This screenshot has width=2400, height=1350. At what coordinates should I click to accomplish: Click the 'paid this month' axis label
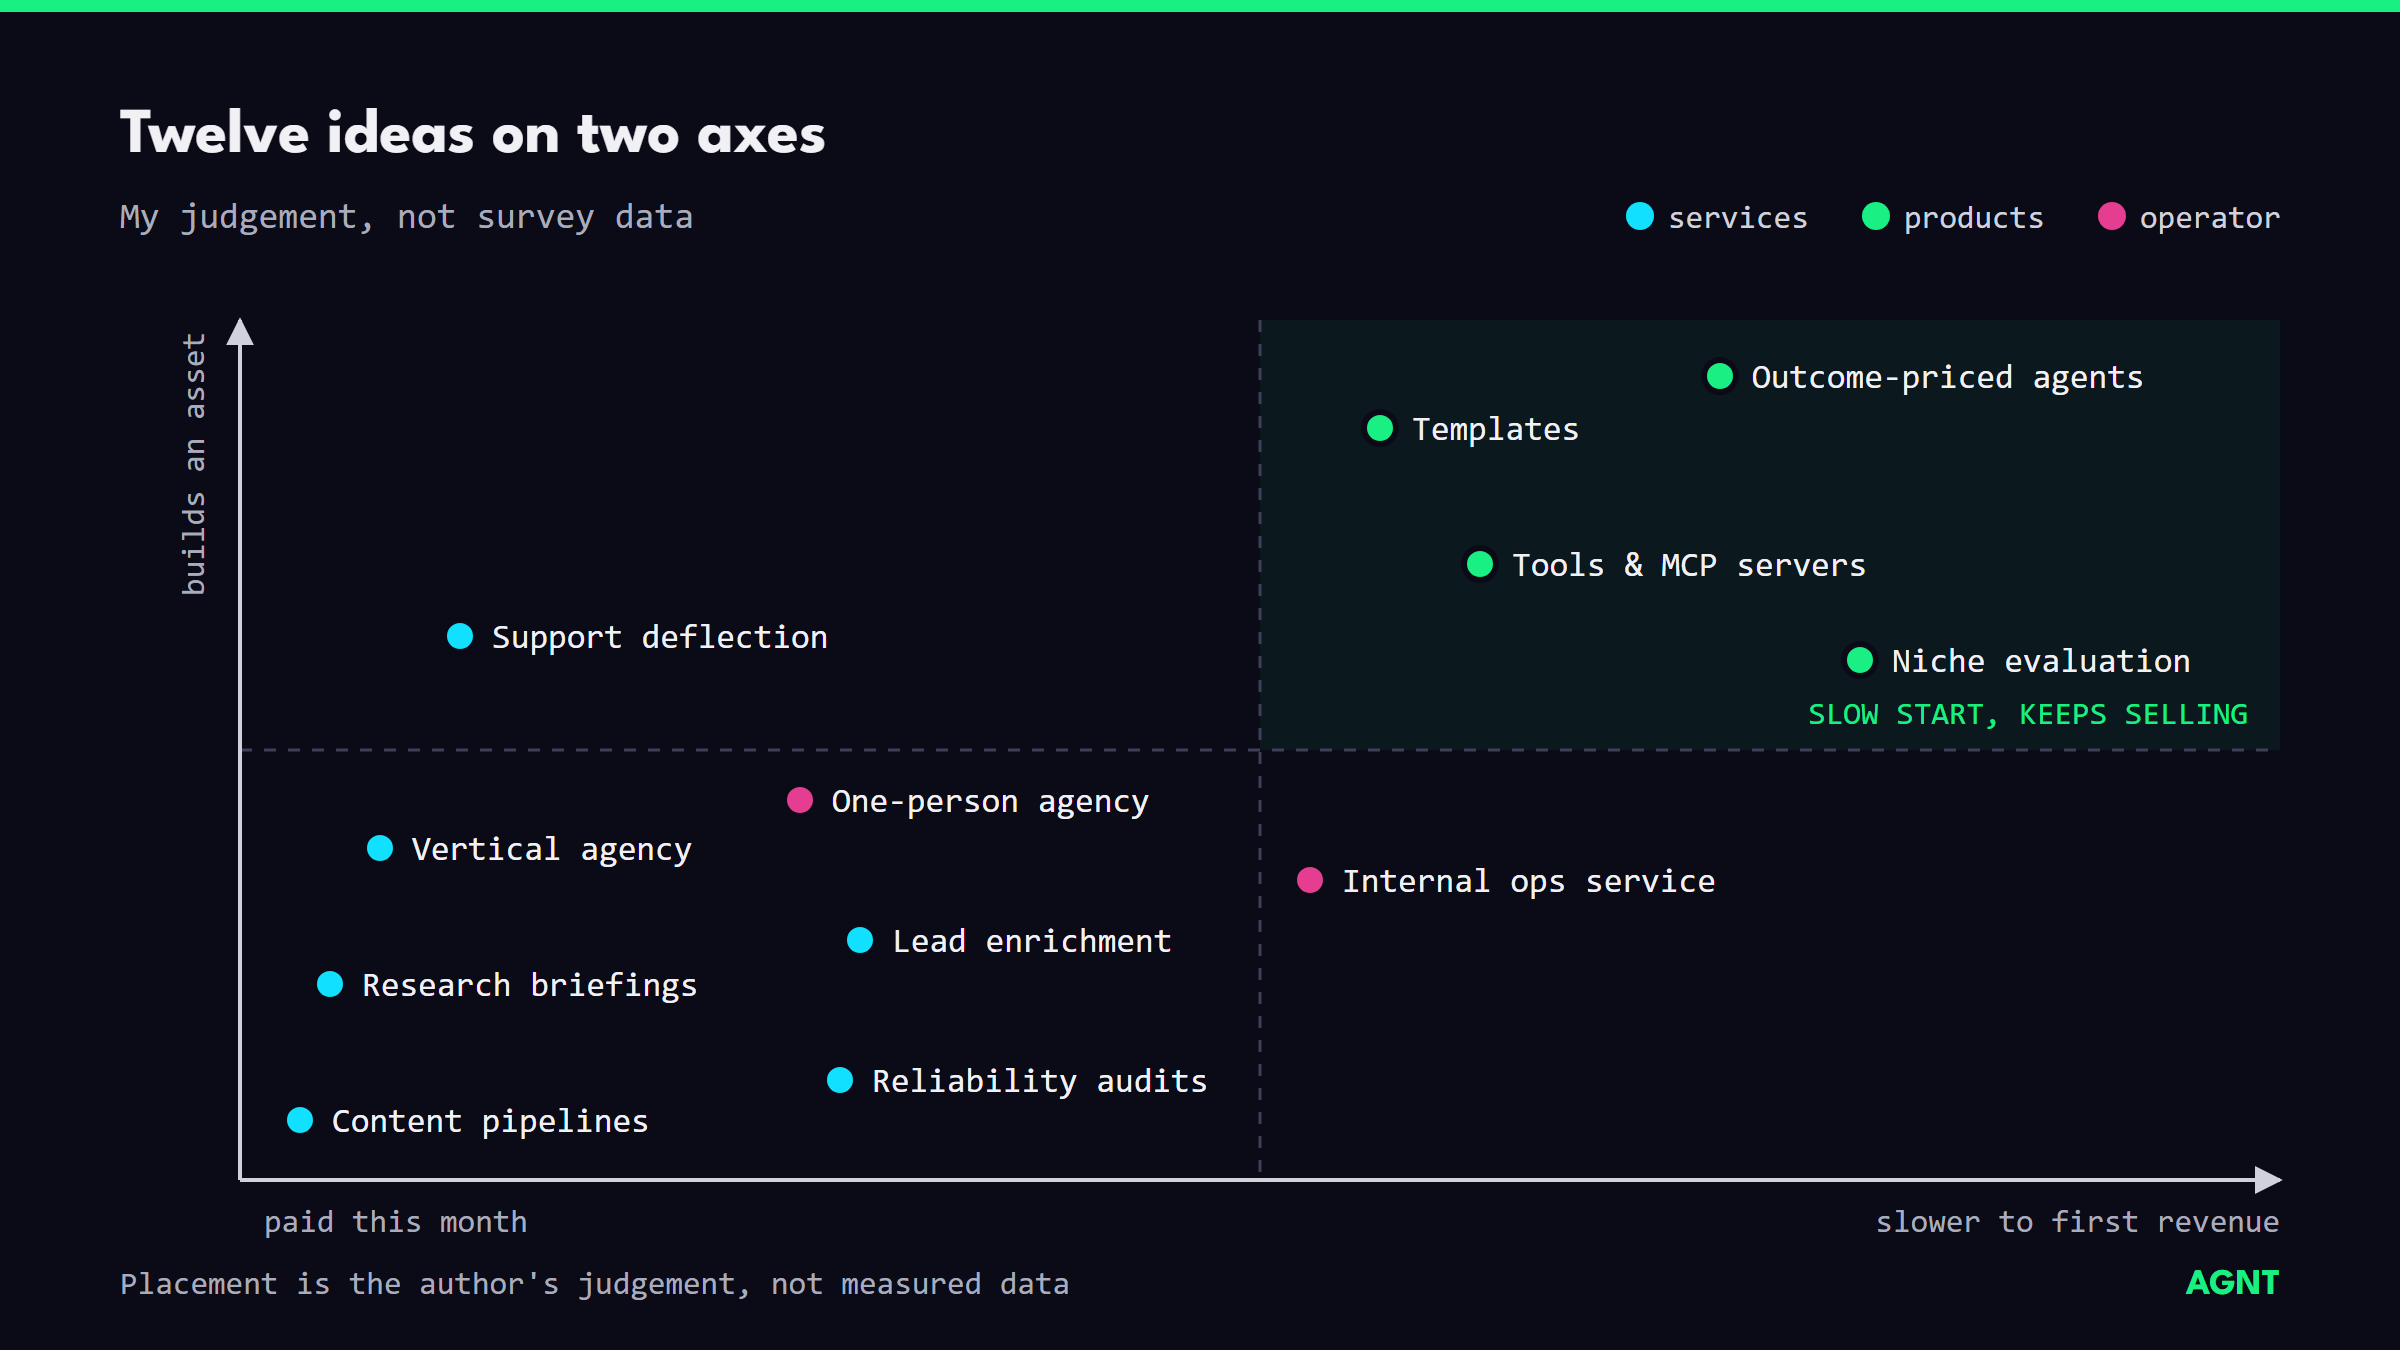click(x=396, y=1223)
